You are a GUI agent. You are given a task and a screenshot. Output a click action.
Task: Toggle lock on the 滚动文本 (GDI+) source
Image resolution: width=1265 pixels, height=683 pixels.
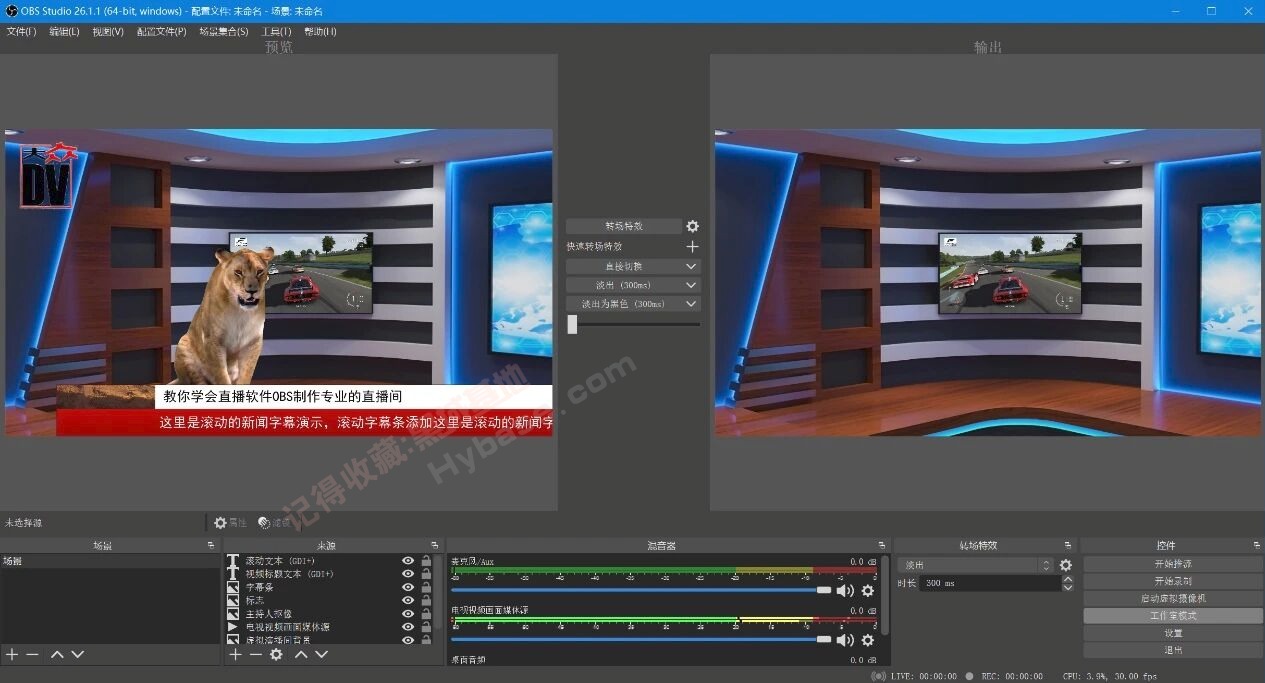click(x=425, y=561)
